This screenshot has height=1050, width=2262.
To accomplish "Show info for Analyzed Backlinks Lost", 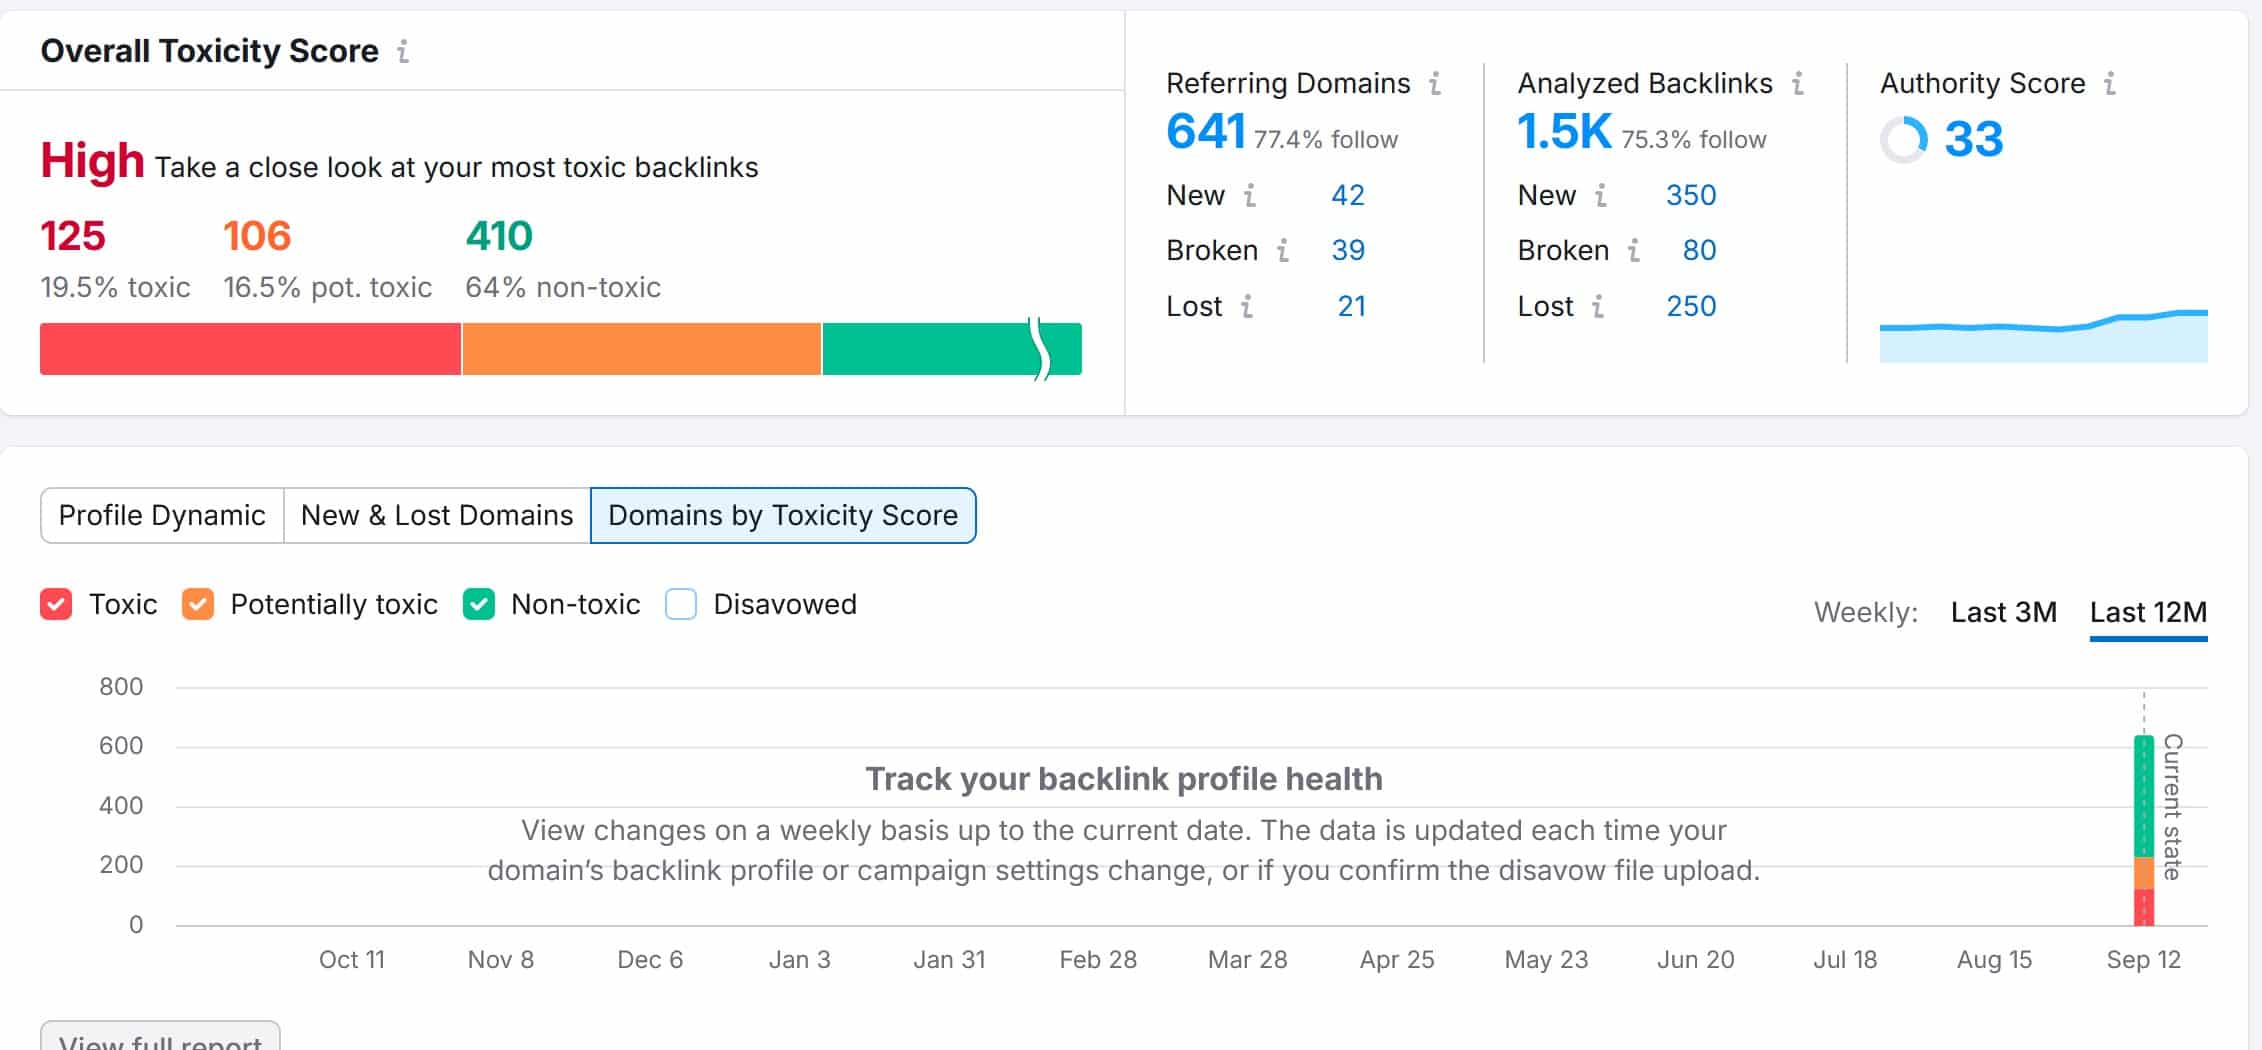I will pos(1598,306).
